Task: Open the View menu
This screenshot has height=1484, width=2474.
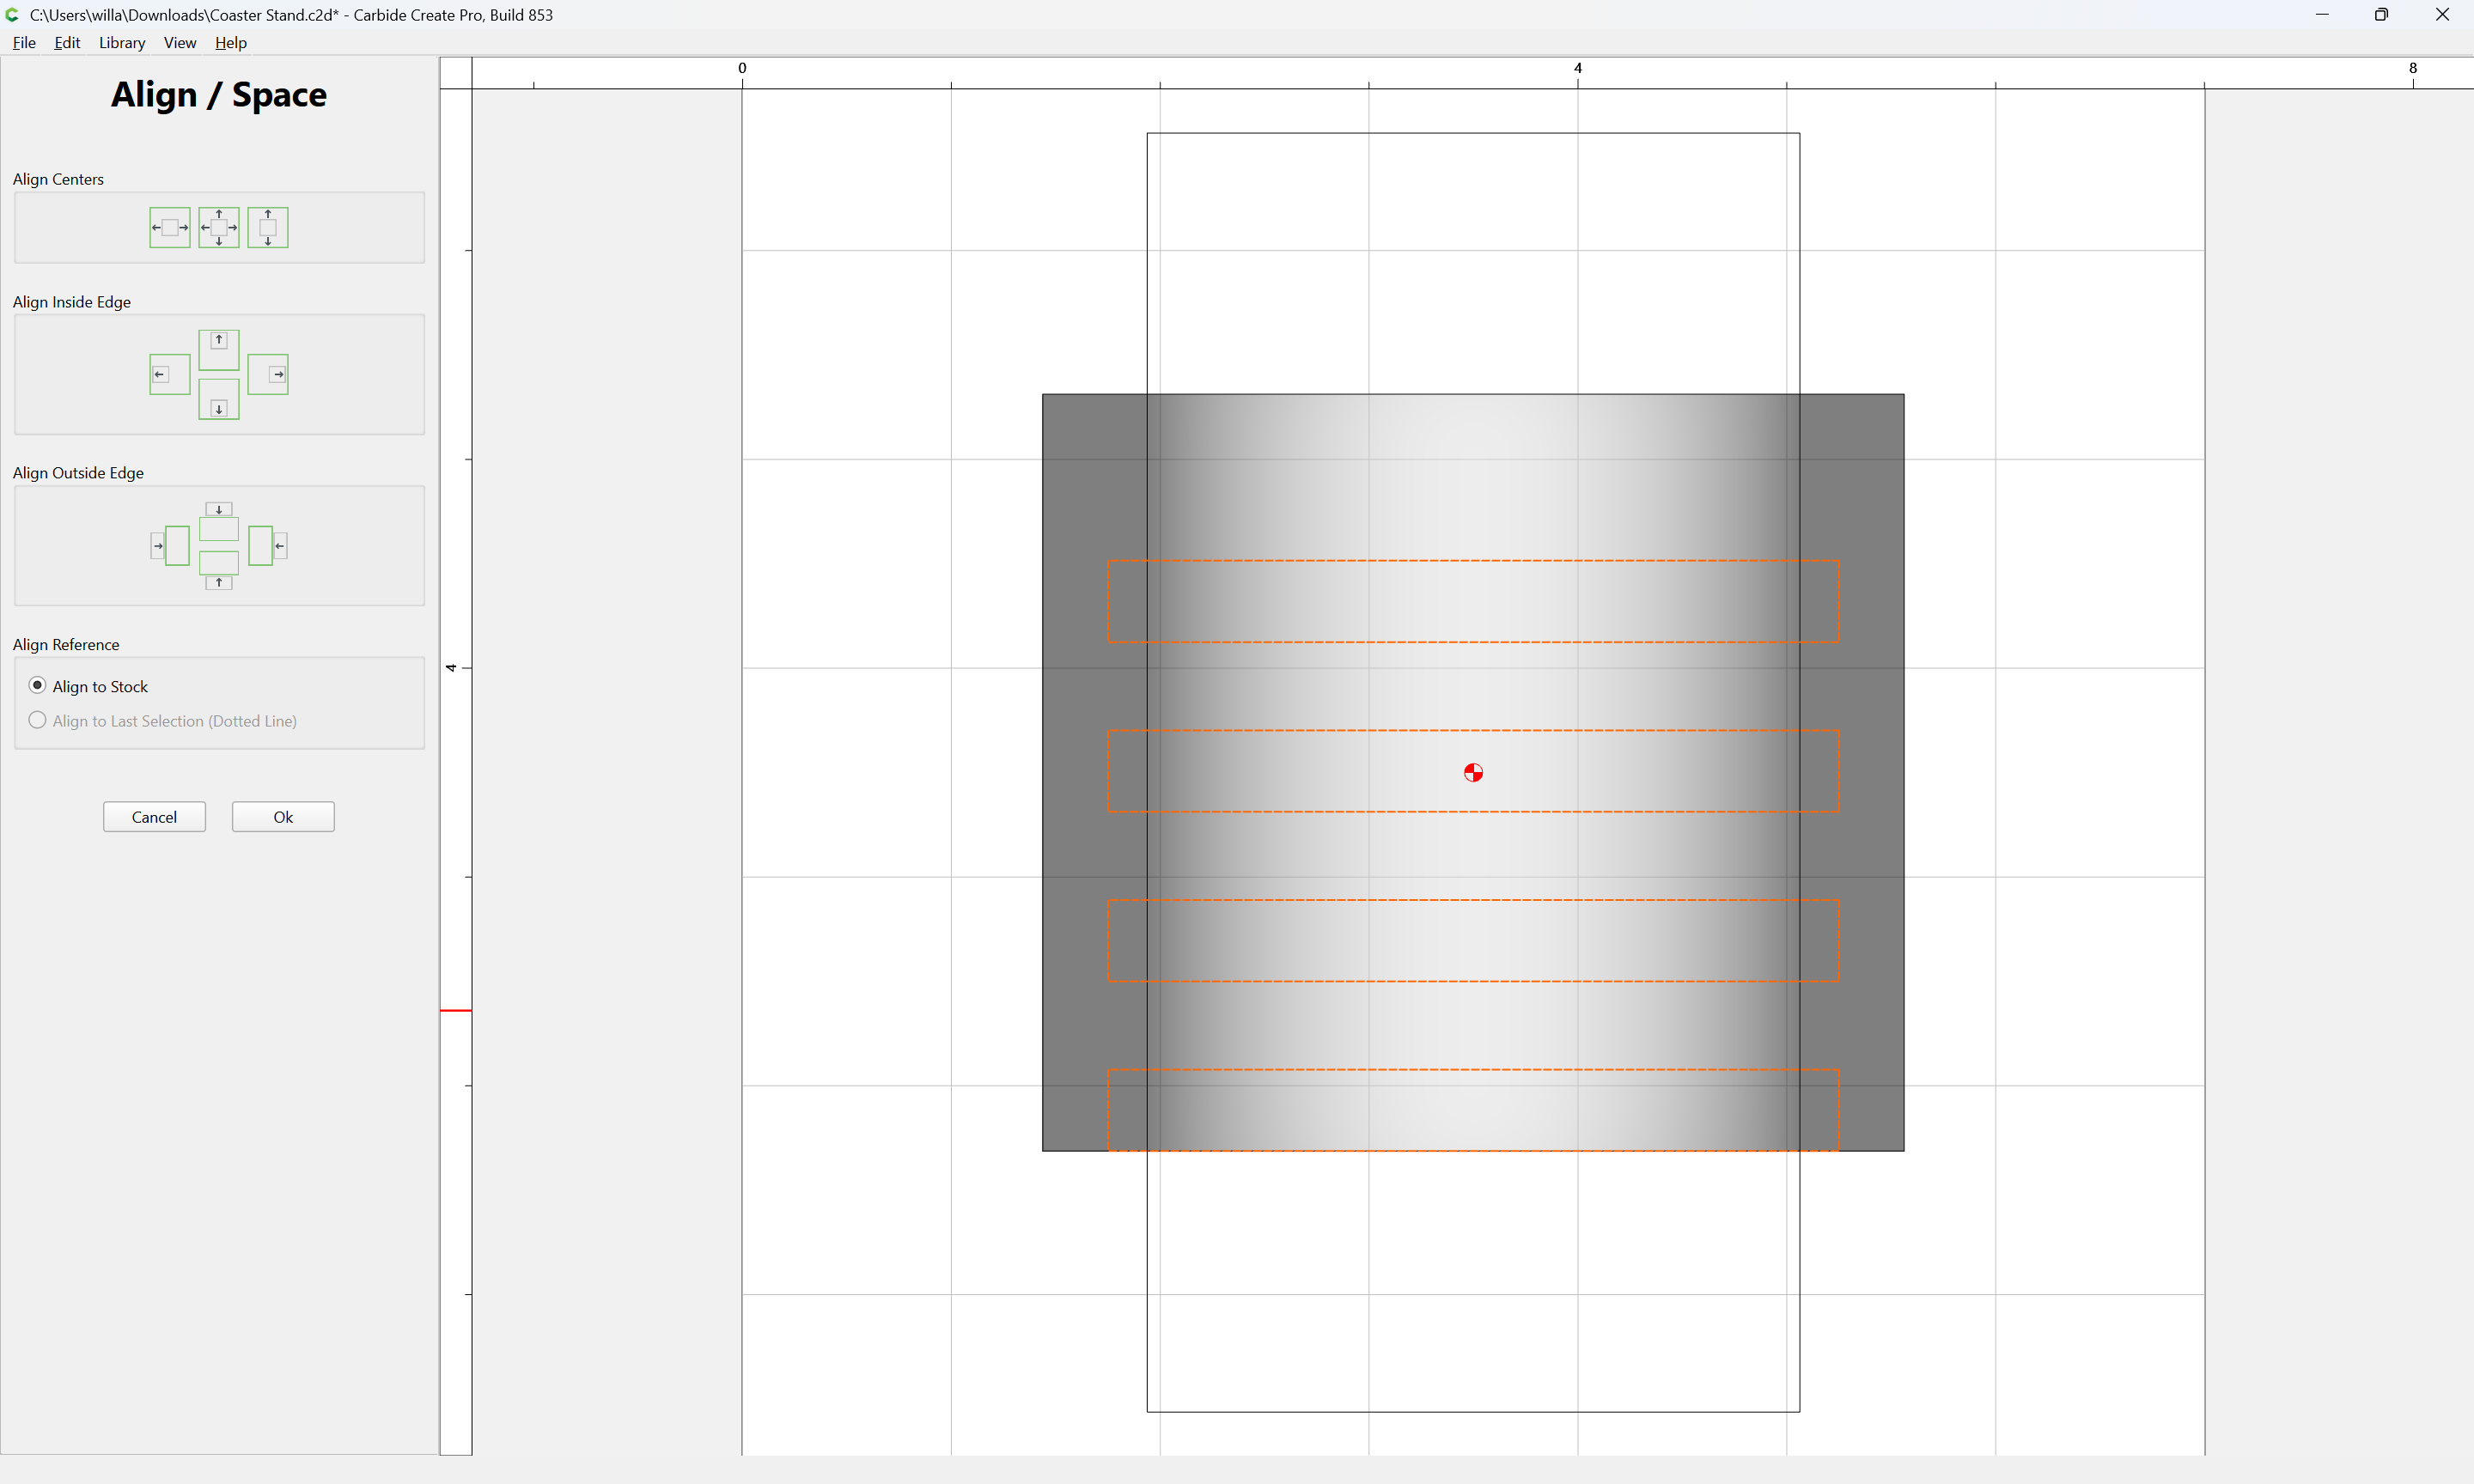Action: tap(180, 43)
